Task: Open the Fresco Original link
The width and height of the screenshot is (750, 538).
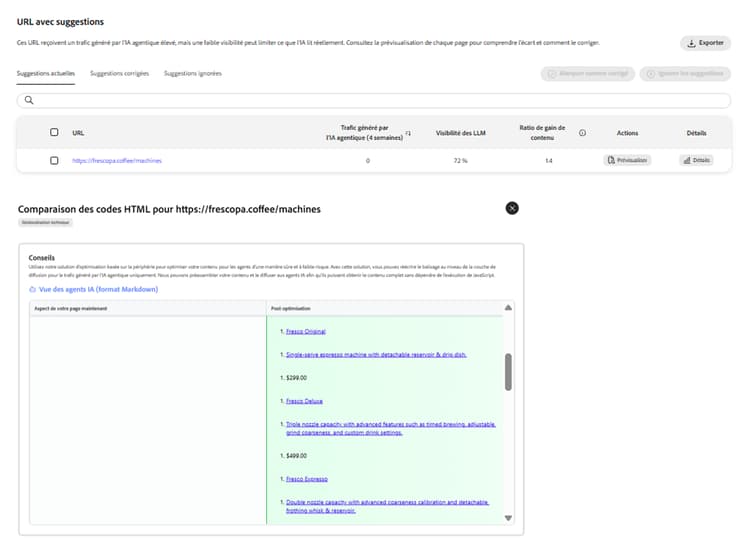Action: (306, 331)
